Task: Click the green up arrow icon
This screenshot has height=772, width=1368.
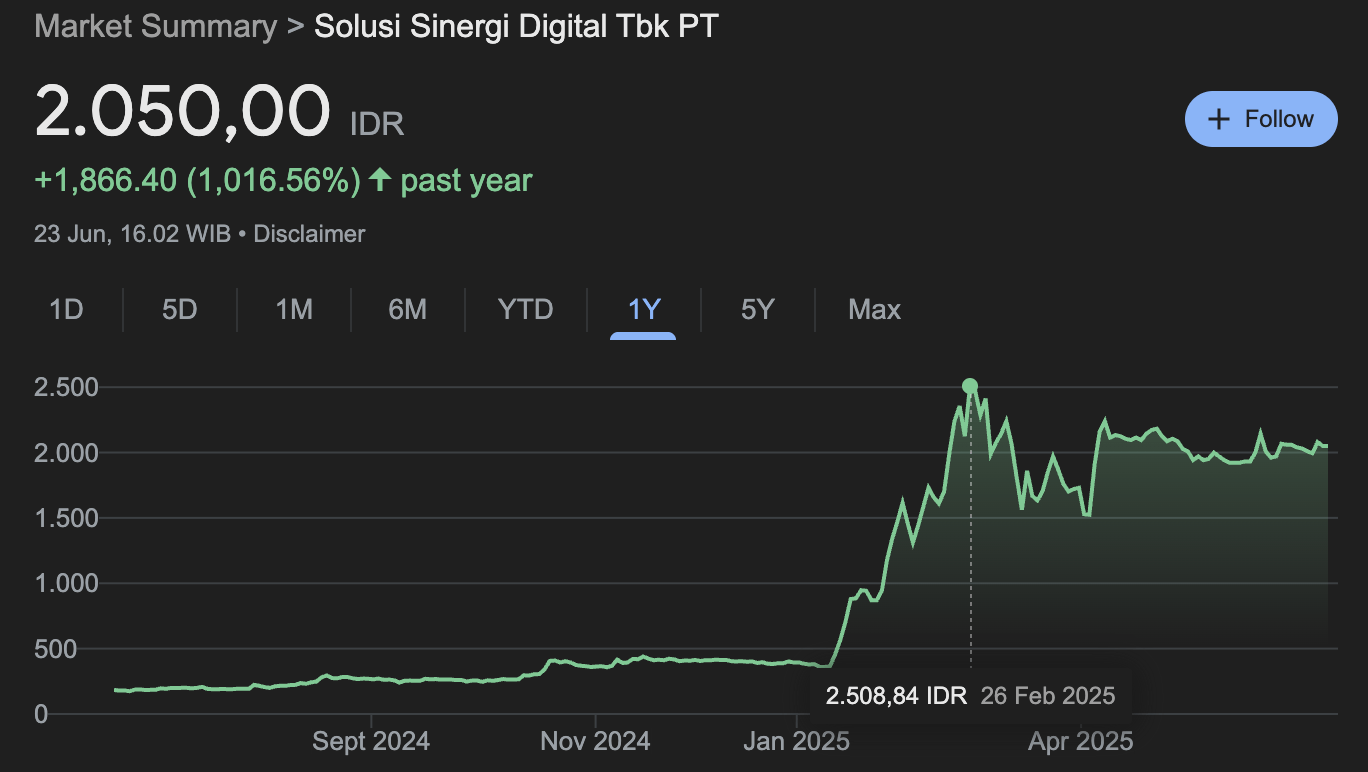Action: pyautogui.click(x=380, y=180)
